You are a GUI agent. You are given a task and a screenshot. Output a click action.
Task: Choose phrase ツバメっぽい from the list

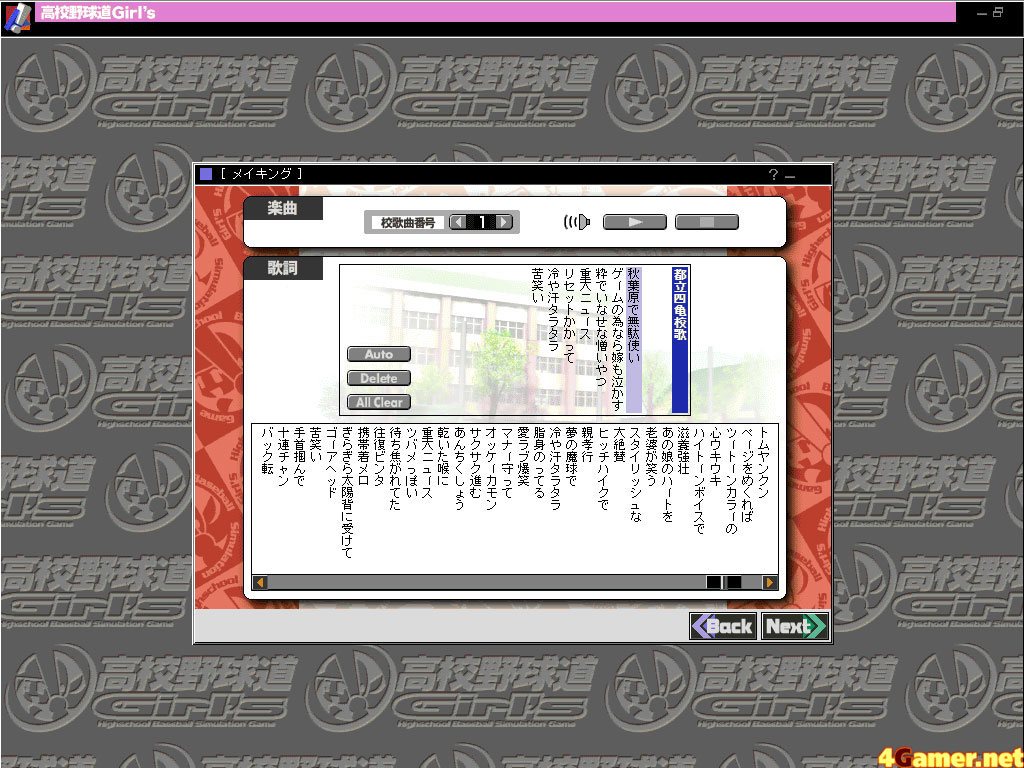pyautogui.click(x=411, y=462)
